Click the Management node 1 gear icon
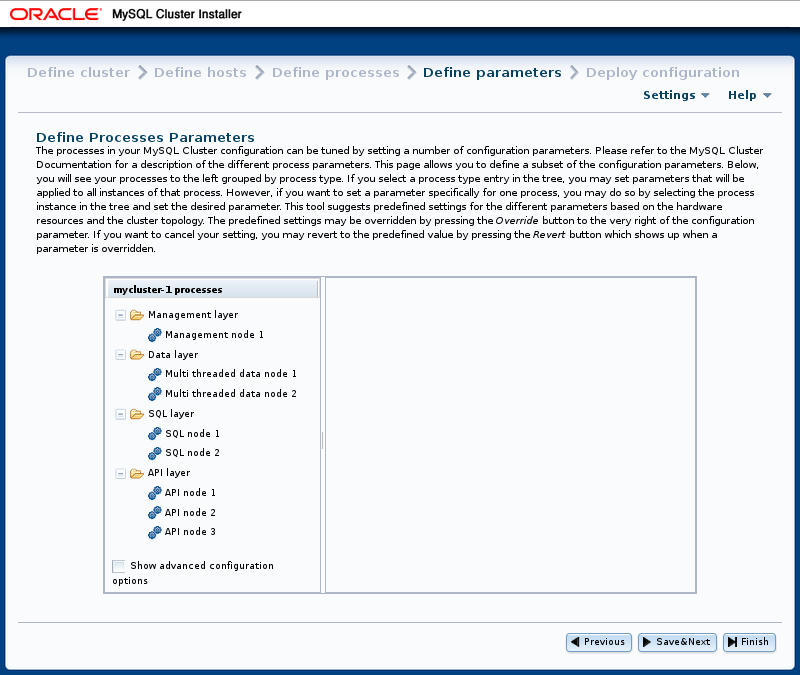 click(x=155, y=335)
